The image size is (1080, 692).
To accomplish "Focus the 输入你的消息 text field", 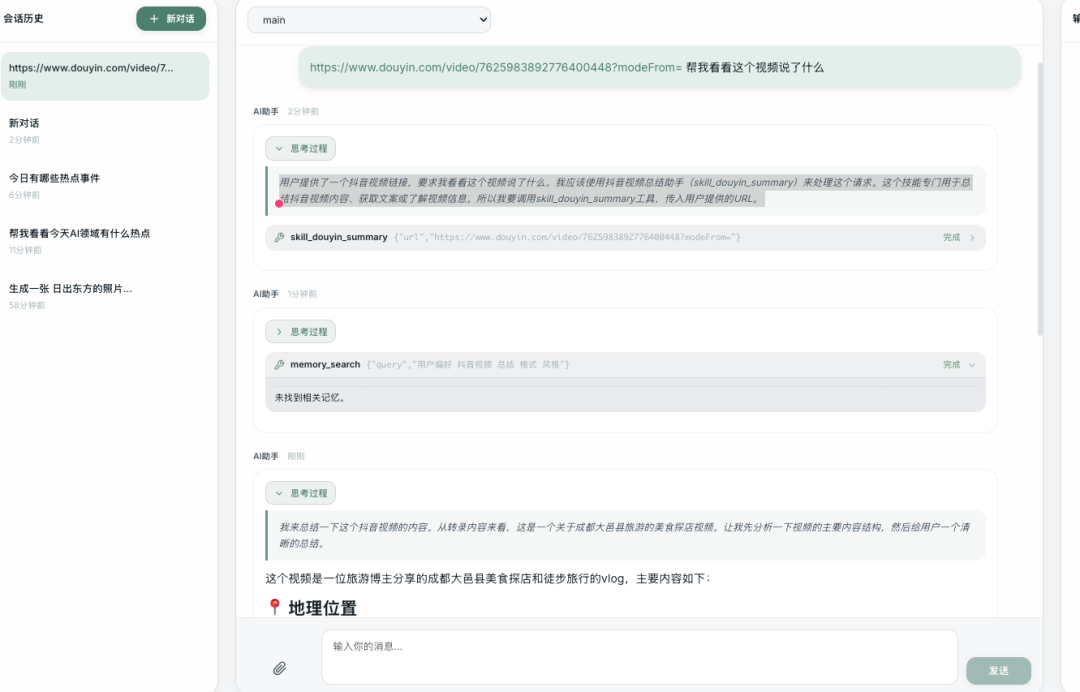I will (x=638, y=656).
